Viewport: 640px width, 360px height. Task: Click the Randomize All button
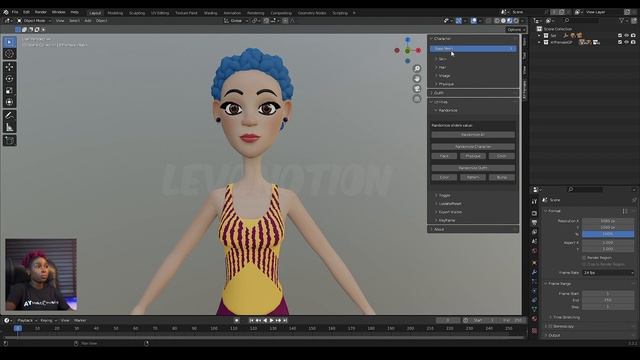[x=473, y=135]
